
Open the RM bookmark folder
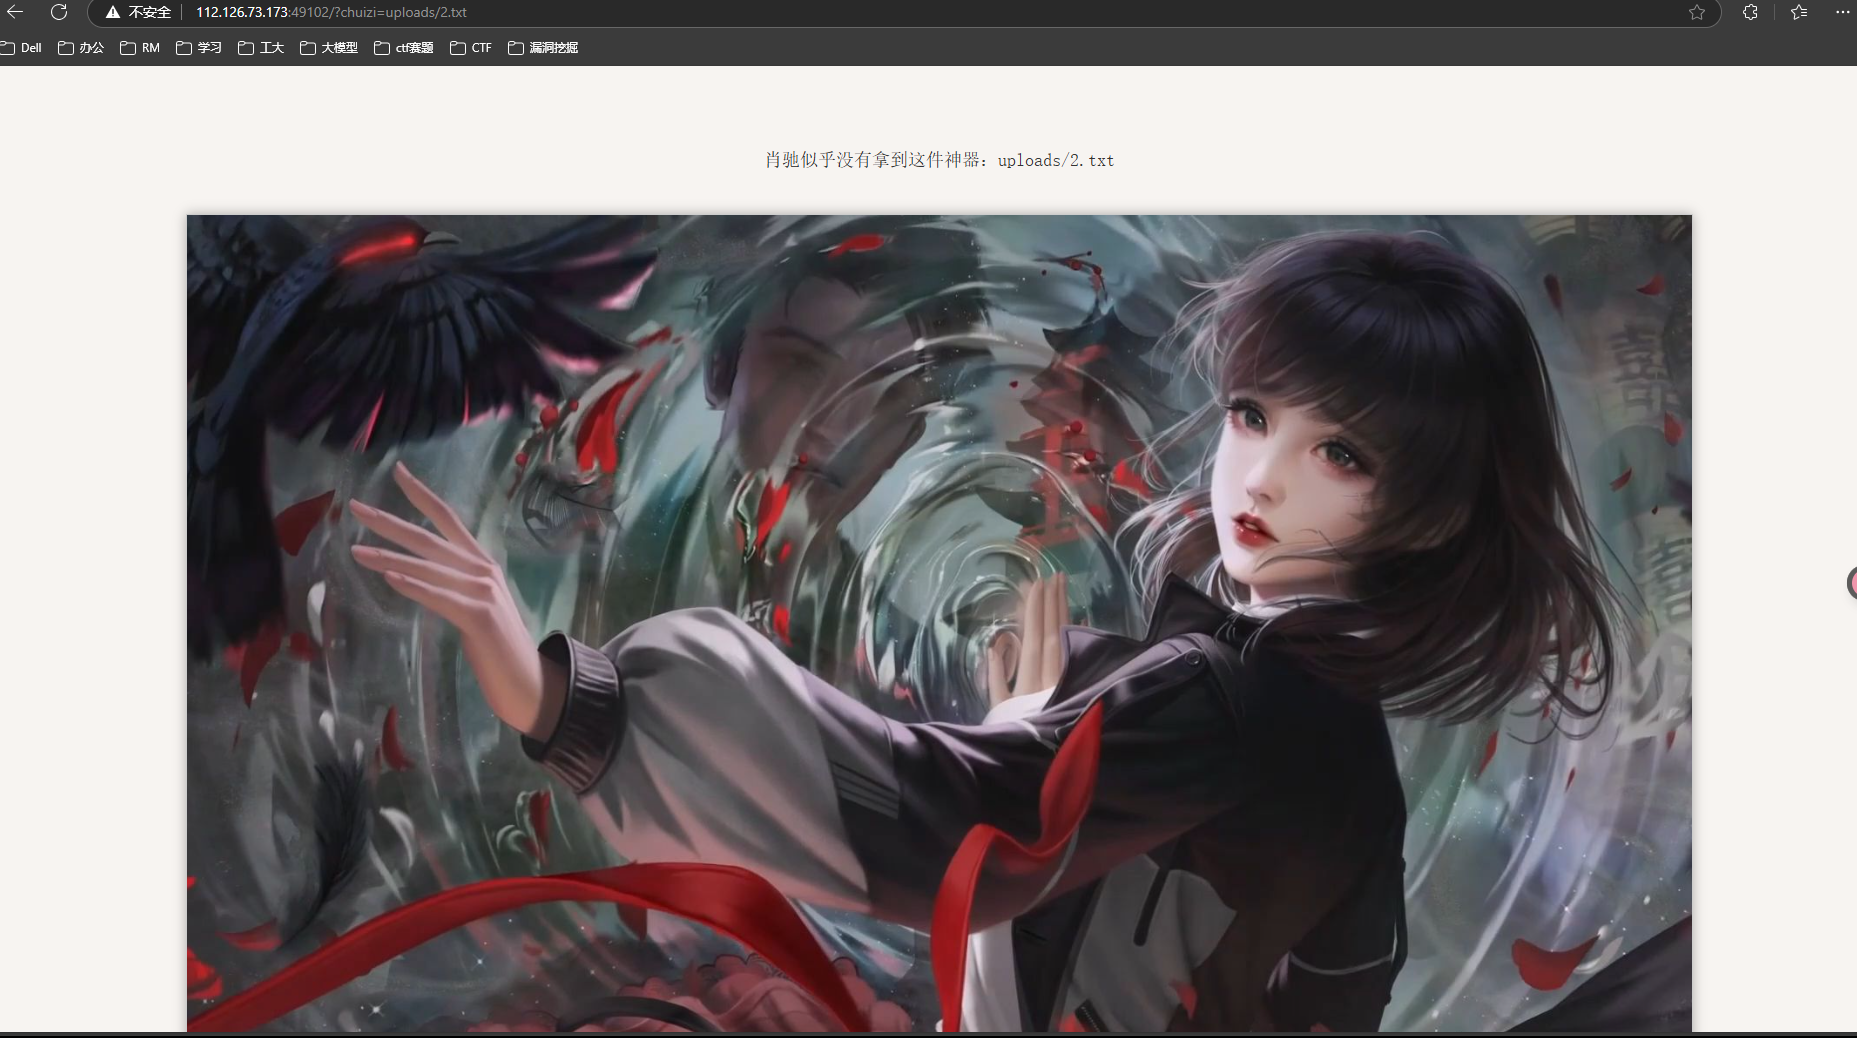(140, 47)
